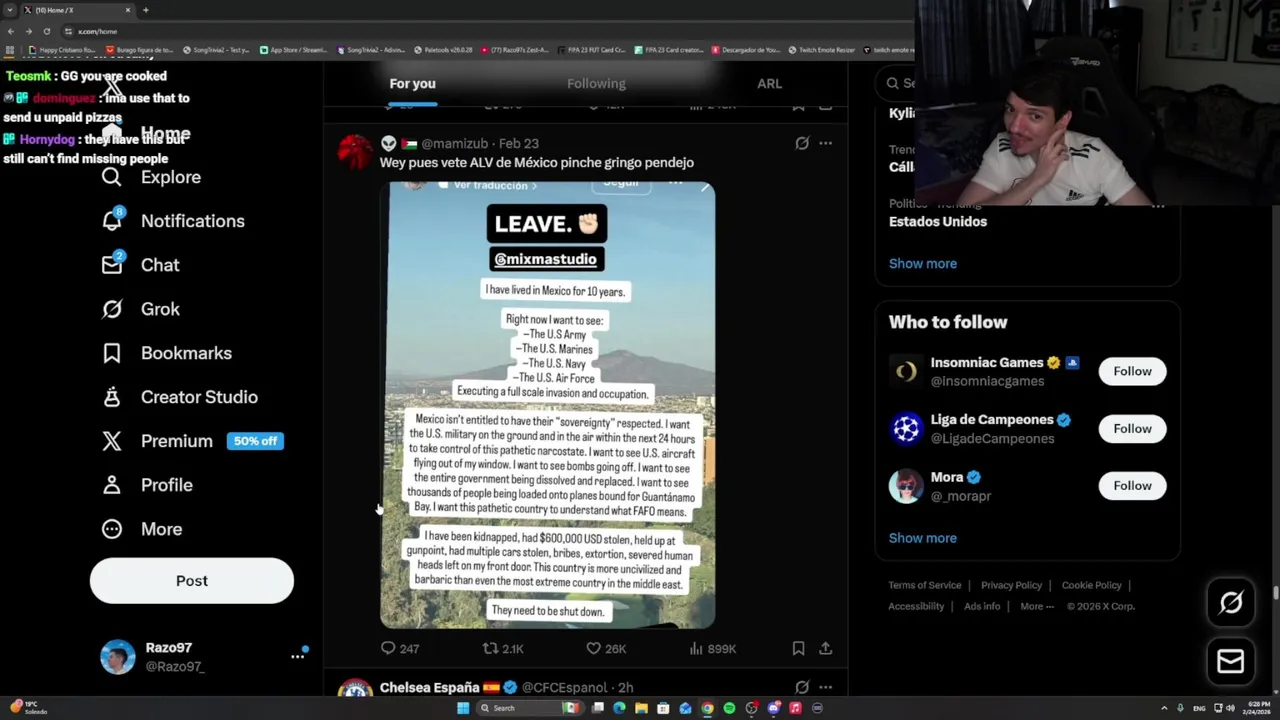This screenshot has height=720, width=1280.
Task: Open @mamizub profile avatar
Action: coord(355,152)
